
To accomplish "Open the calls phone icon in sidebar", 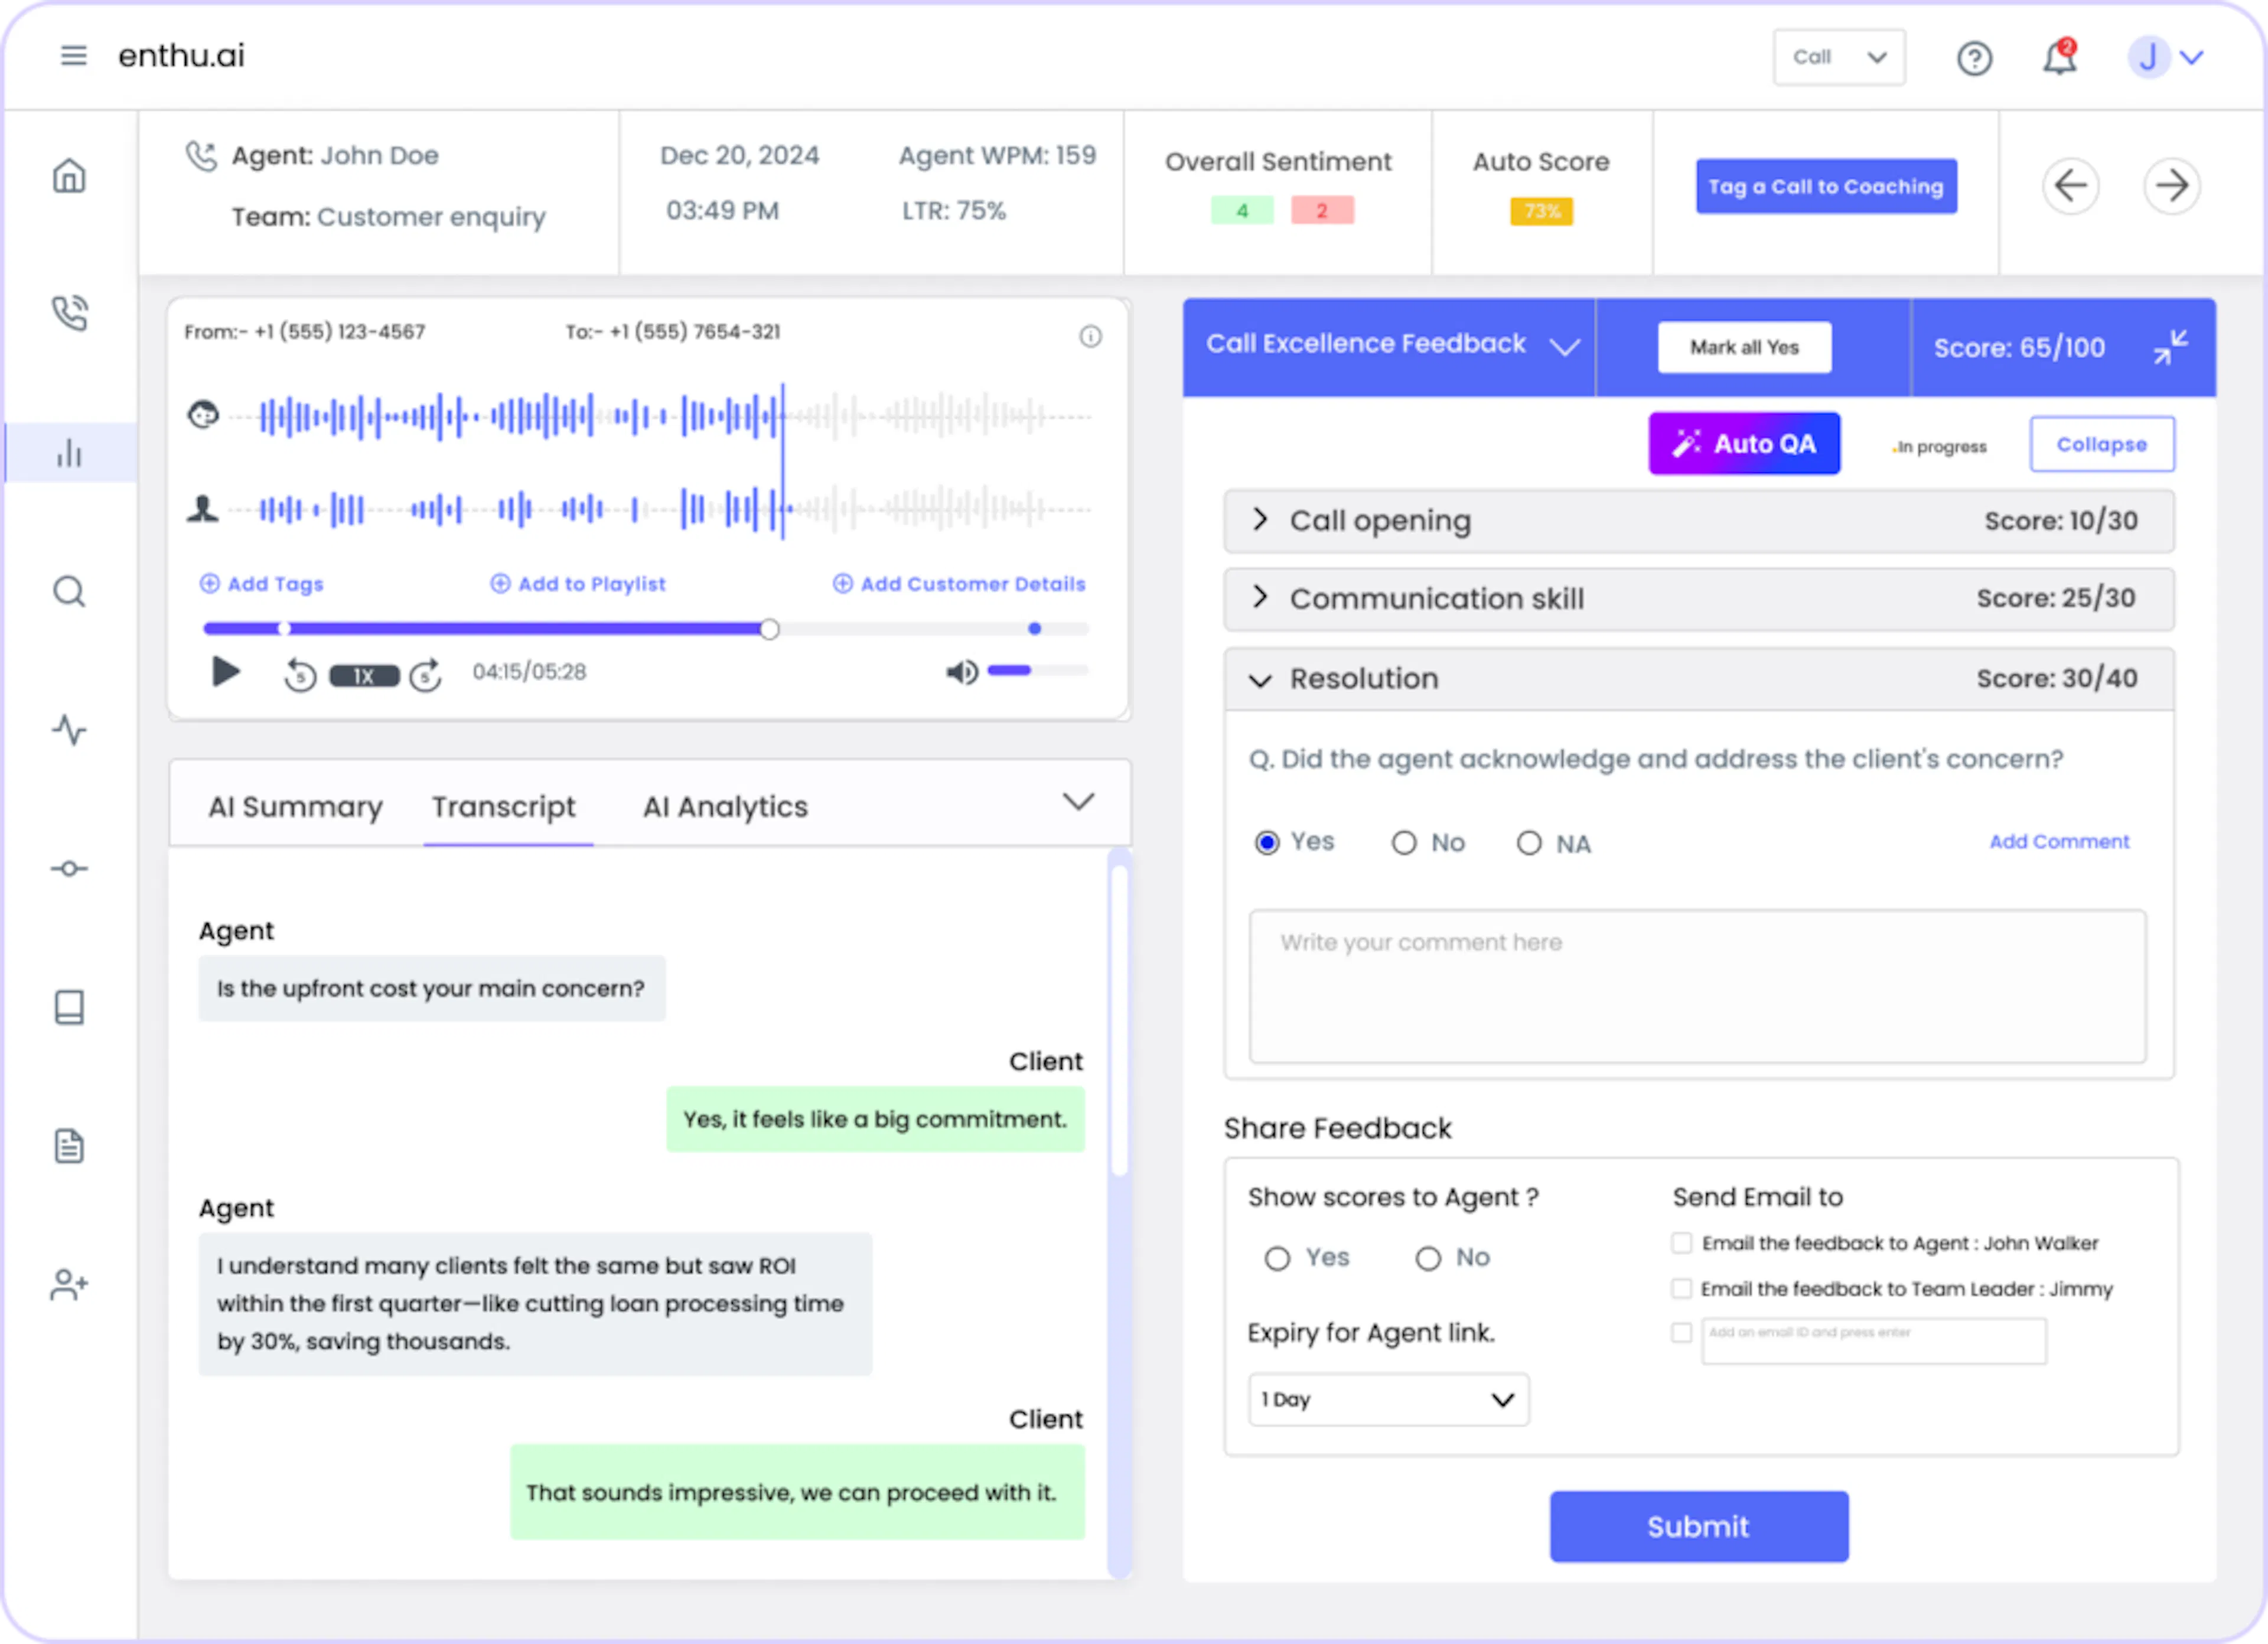I will point(69,313).
